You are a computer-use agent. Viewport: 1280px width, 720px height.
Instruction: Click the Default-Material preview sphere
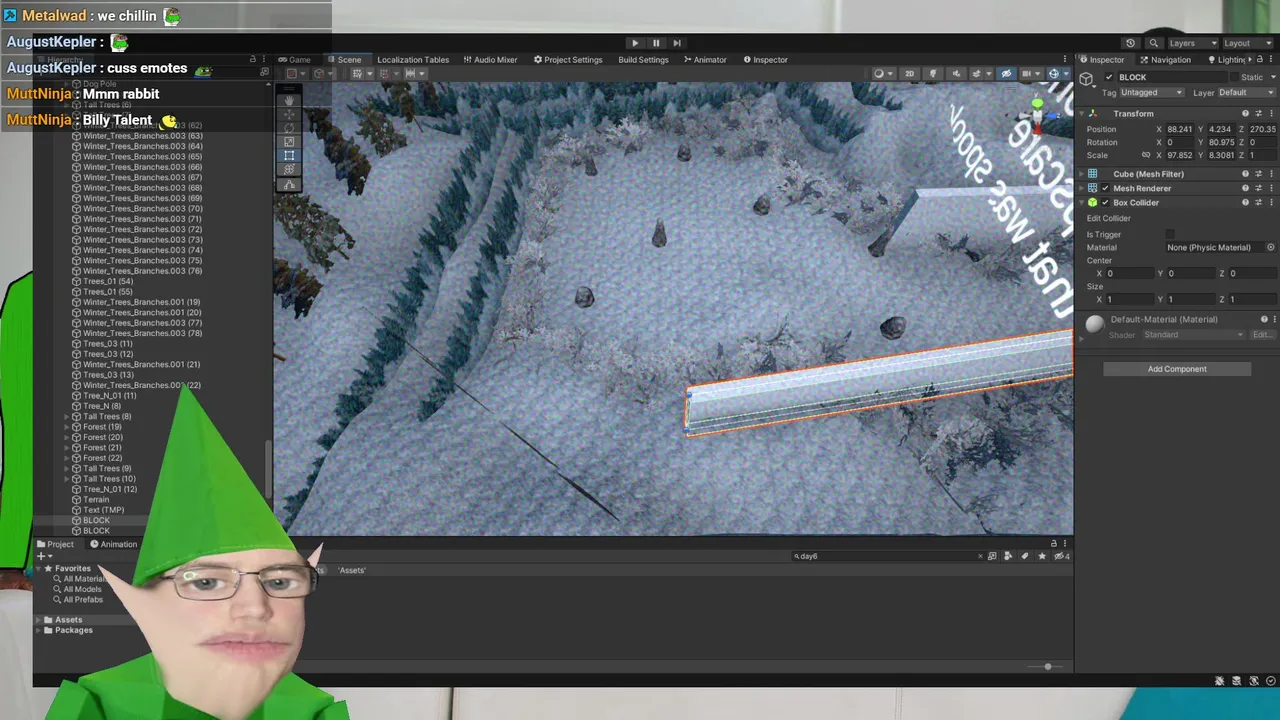[x=1095, y=324]
